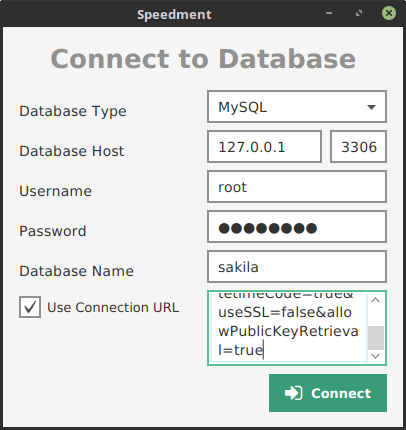Click the port field showing 3306
This screenshot has width=406, height=430.
point(358,147)
